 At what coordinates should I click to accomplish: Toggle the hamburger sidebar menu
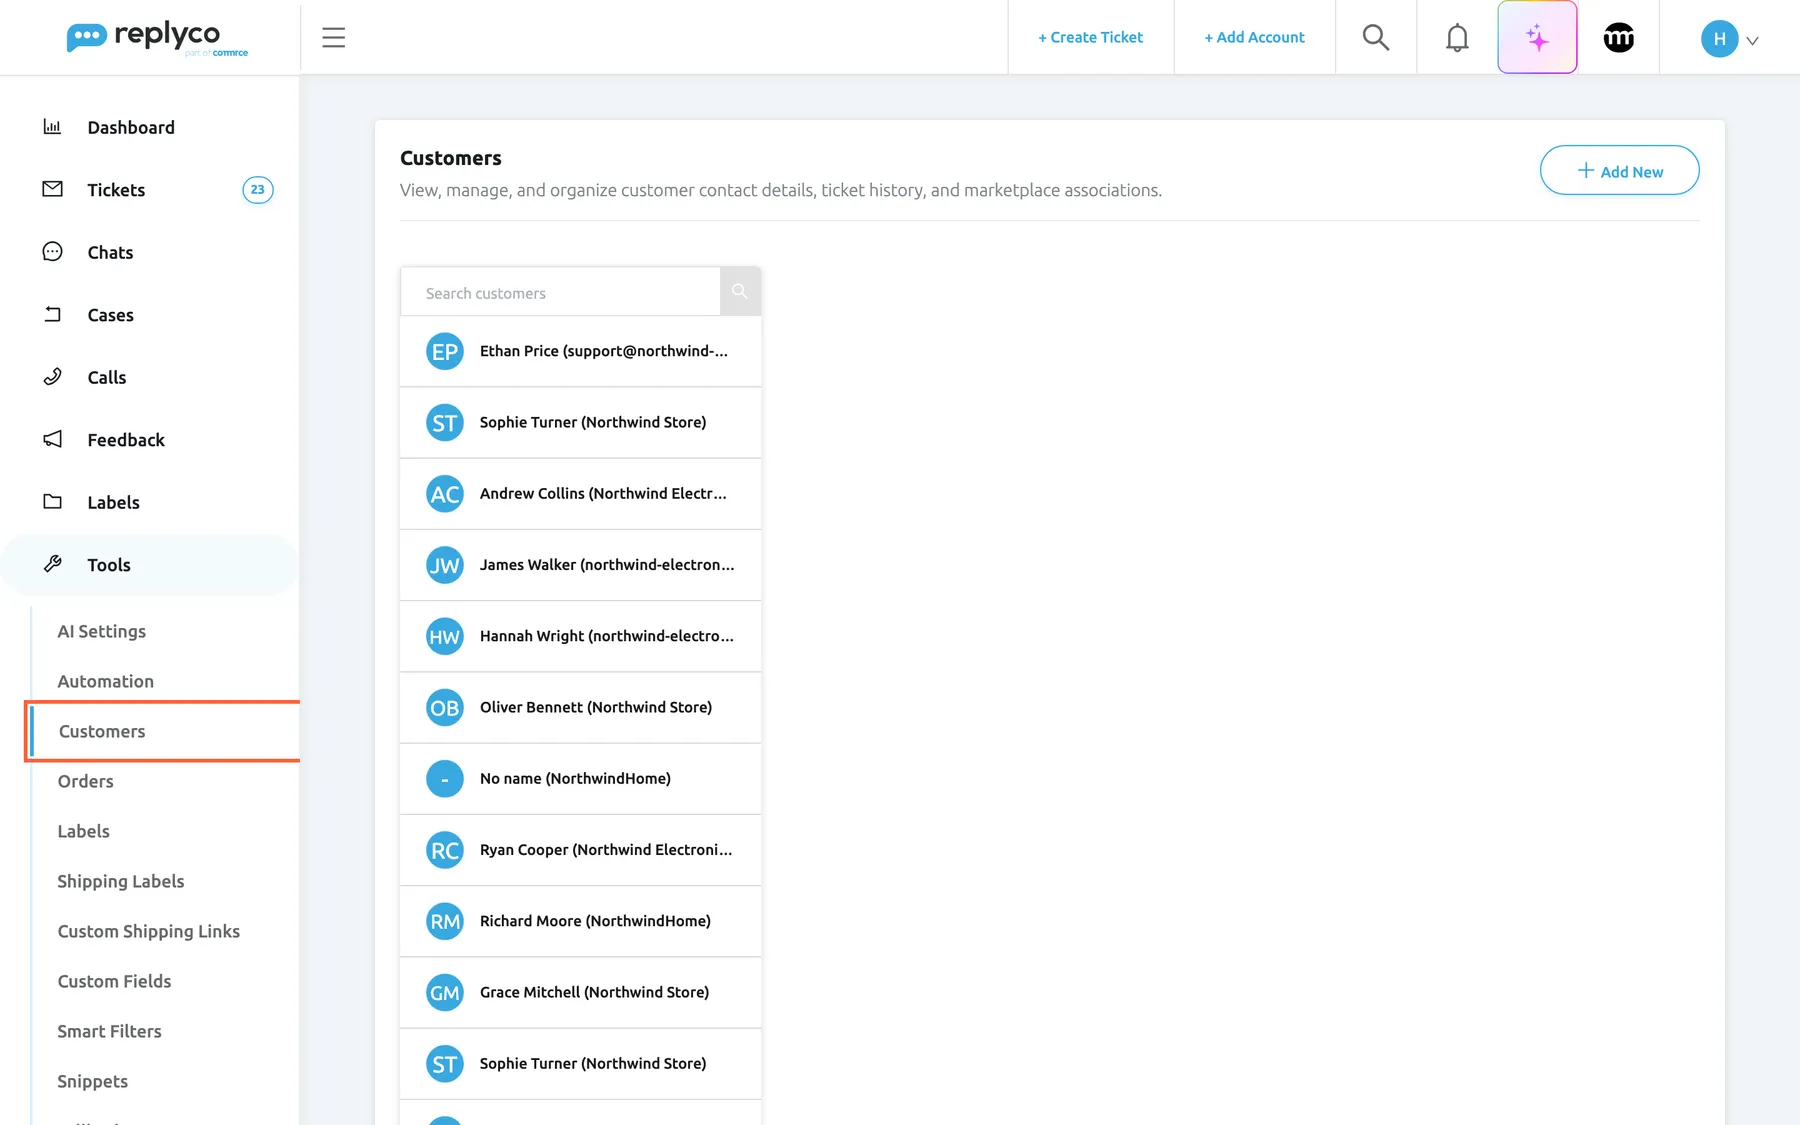(x=334, y=38)
